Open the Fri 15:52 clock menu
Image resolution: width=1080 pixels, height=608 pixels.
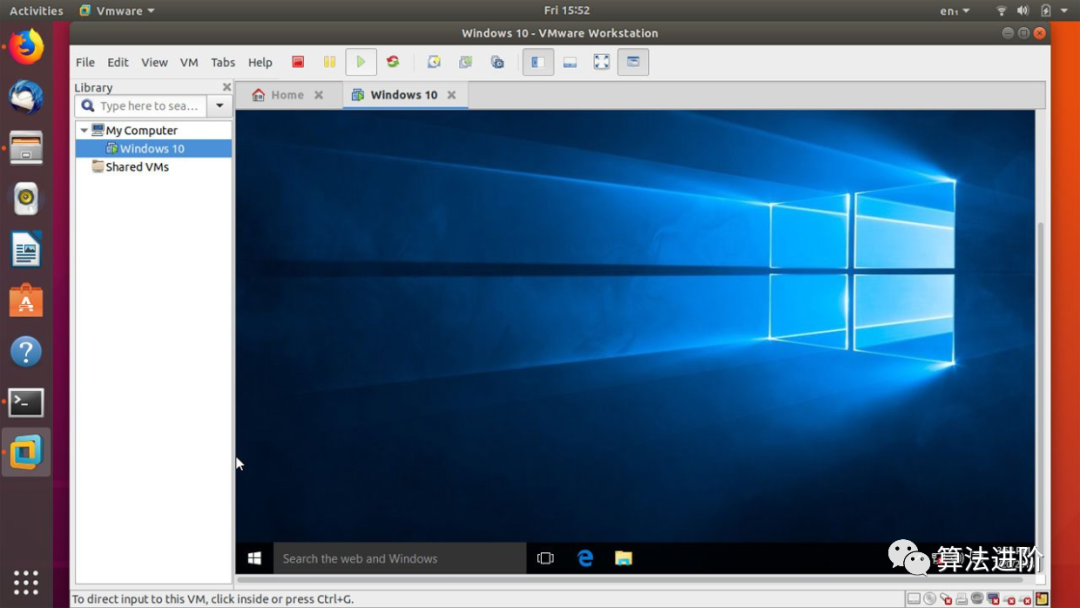pyautogui.click(x=567, y=10)
